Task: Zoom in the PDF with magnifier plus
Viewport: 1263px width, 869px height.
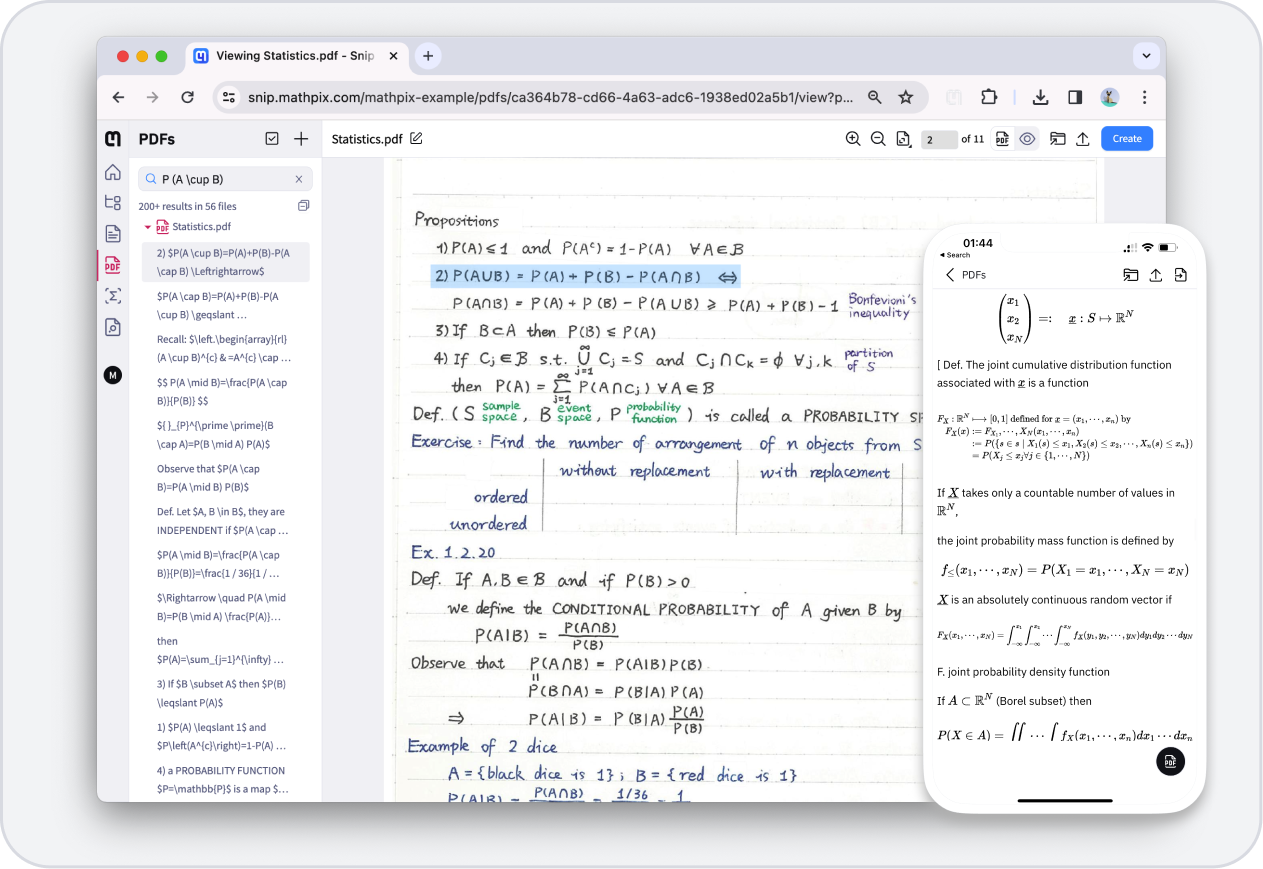Action: 853,139
